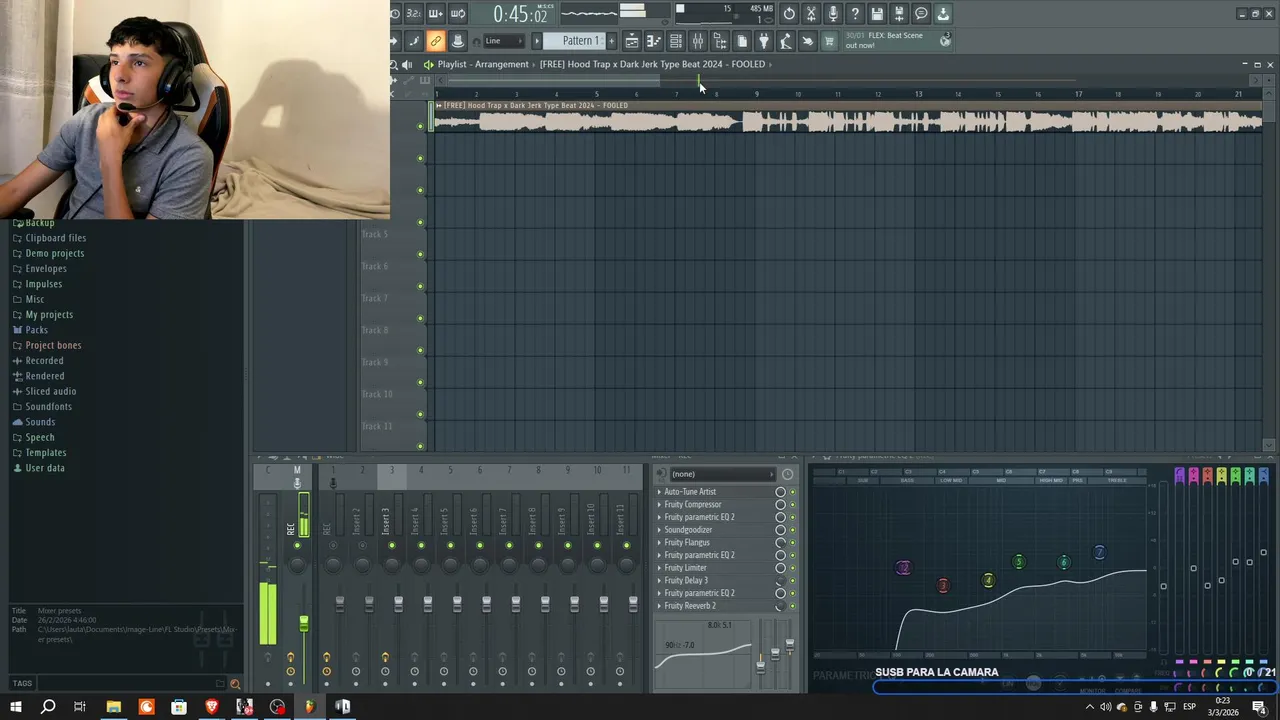Click the tempo tapper icon
Viewport: 1280px width, 720px height.
[x=786, y=41]
